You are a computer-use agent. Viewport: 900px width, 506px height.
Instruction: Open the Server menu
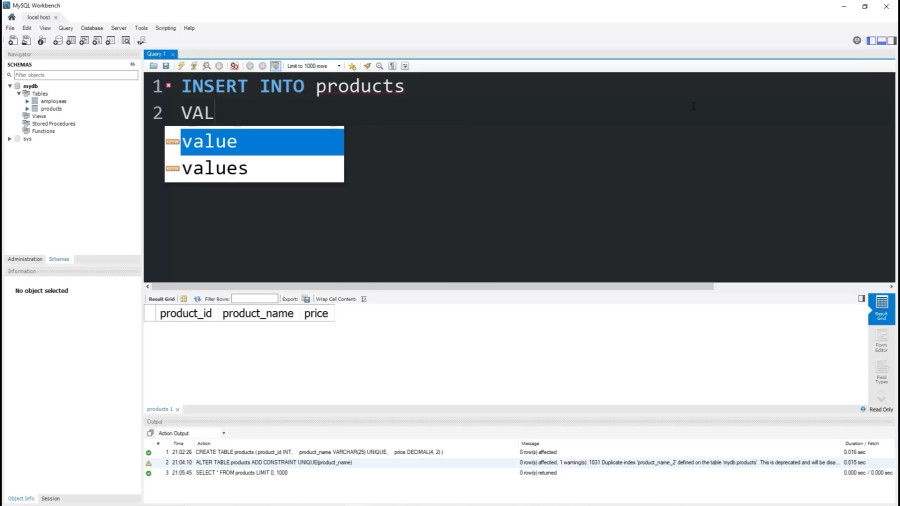(118, 28)
